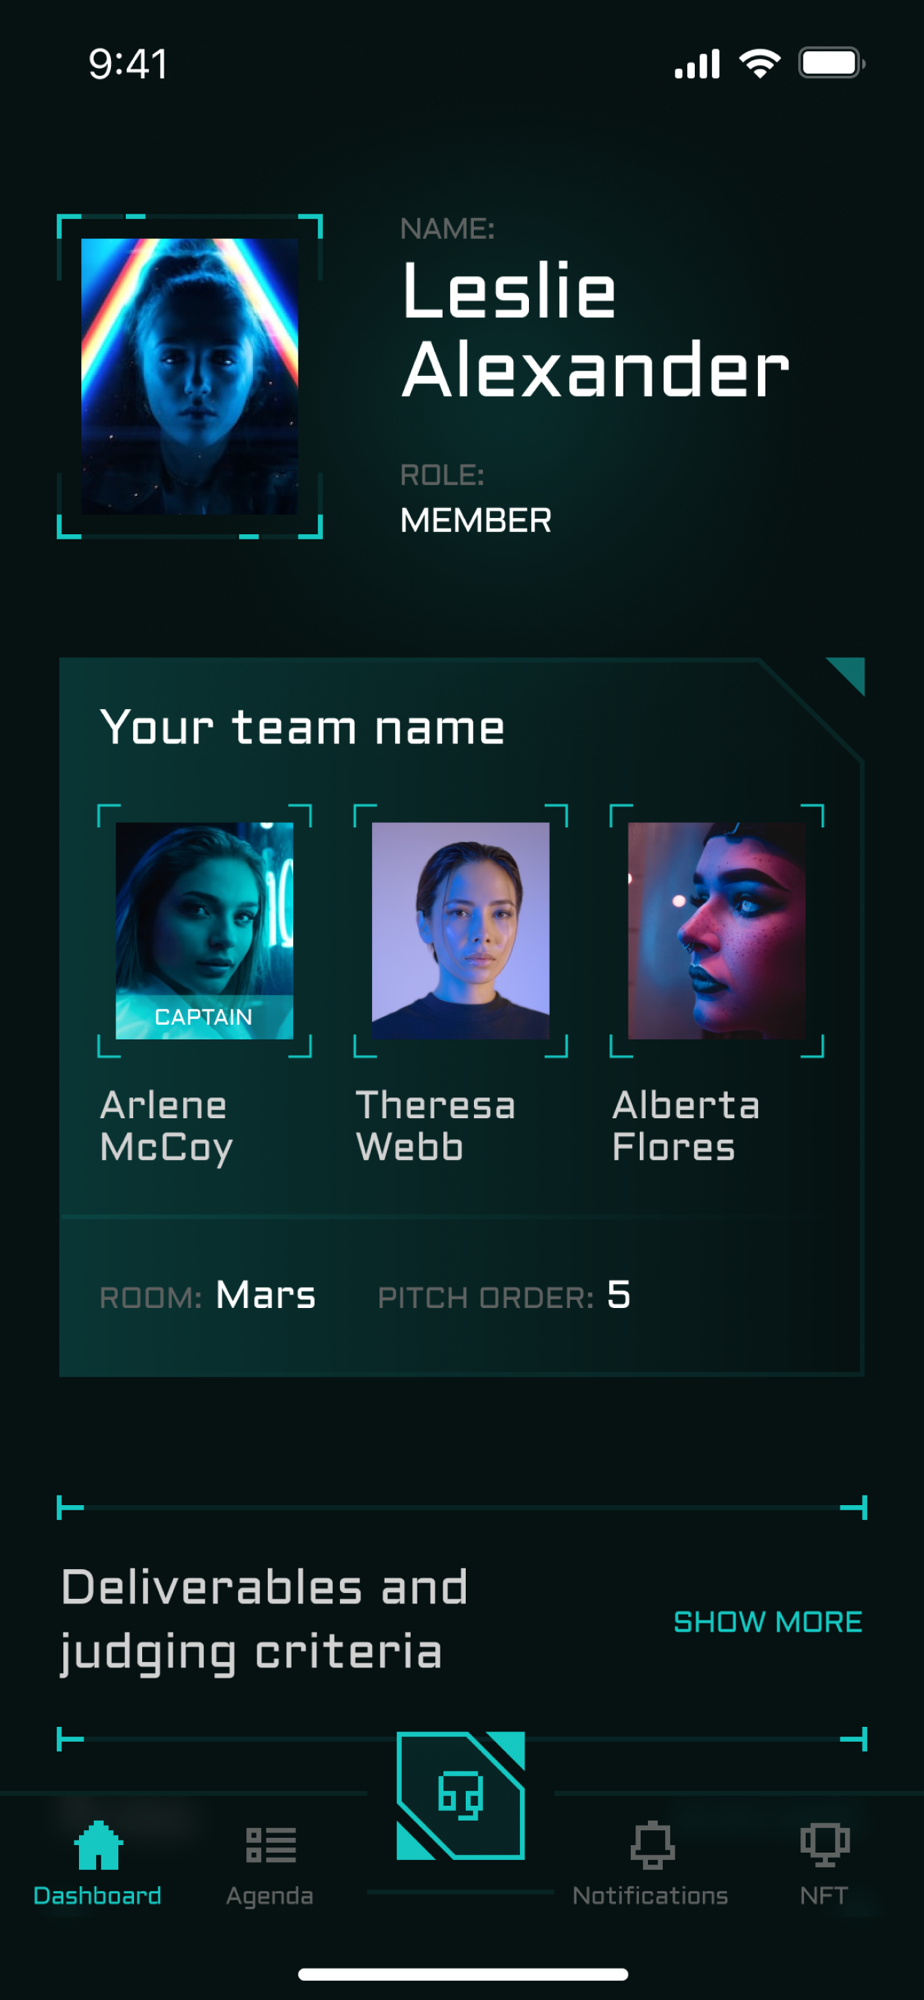924x2000 pixels.
Task: Select Arlene McCoy's captain photo
Action: (x=205, y=930)
